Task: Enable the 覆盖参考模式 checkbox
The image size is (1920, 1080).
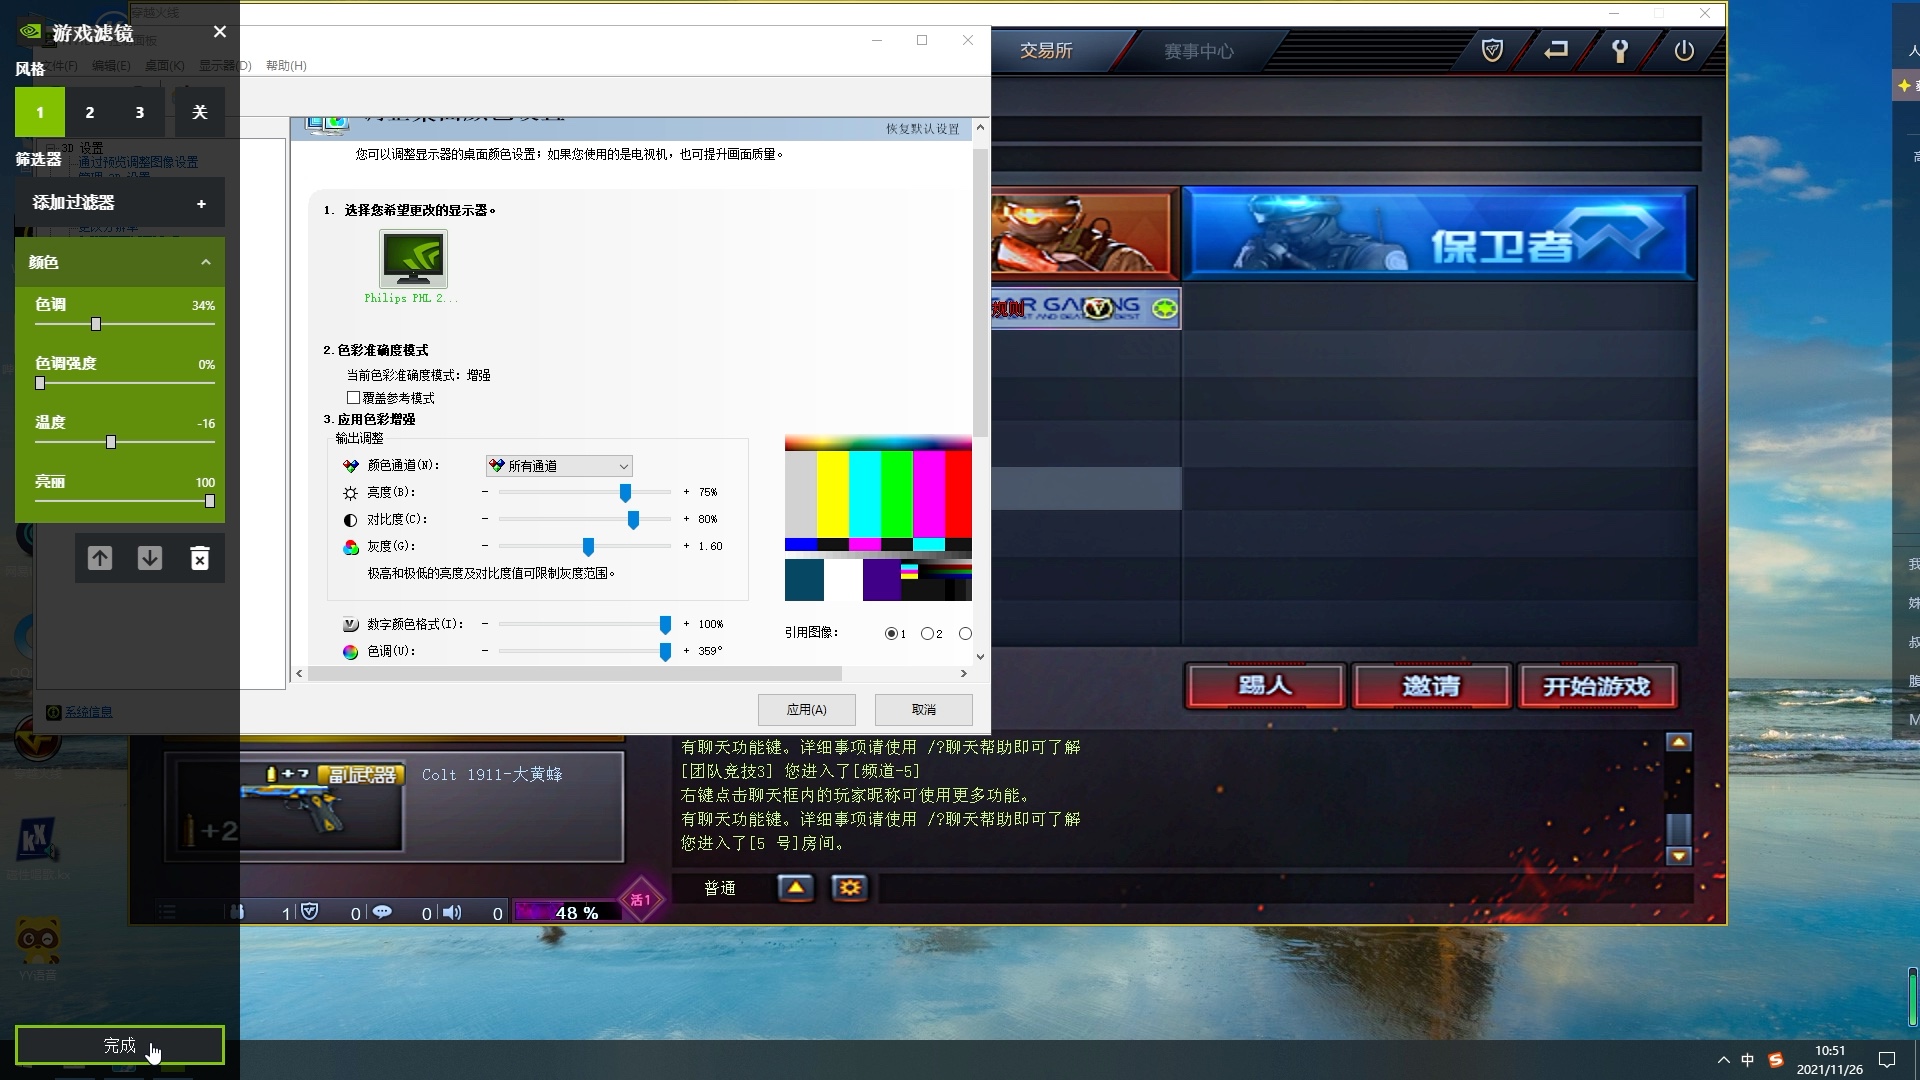Action: point(353,398)
